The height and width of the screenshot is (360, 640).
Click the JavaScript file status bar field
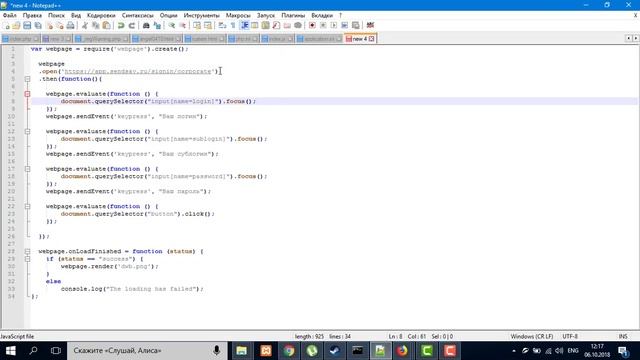(18, 337)
